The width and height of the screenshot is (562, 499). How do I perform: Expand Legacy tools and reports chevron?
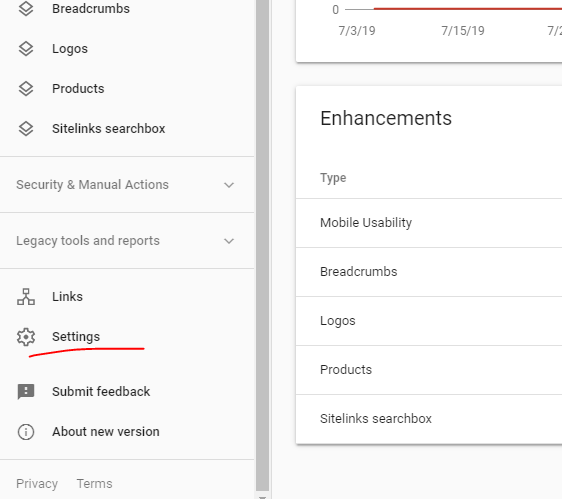(x=229, y=241)
